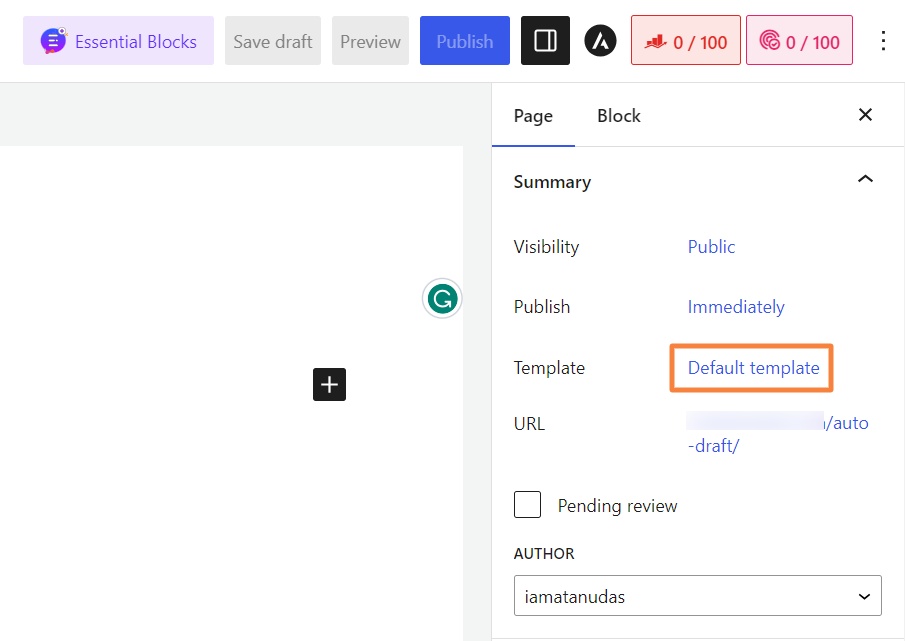Select the Page tab

533,116
